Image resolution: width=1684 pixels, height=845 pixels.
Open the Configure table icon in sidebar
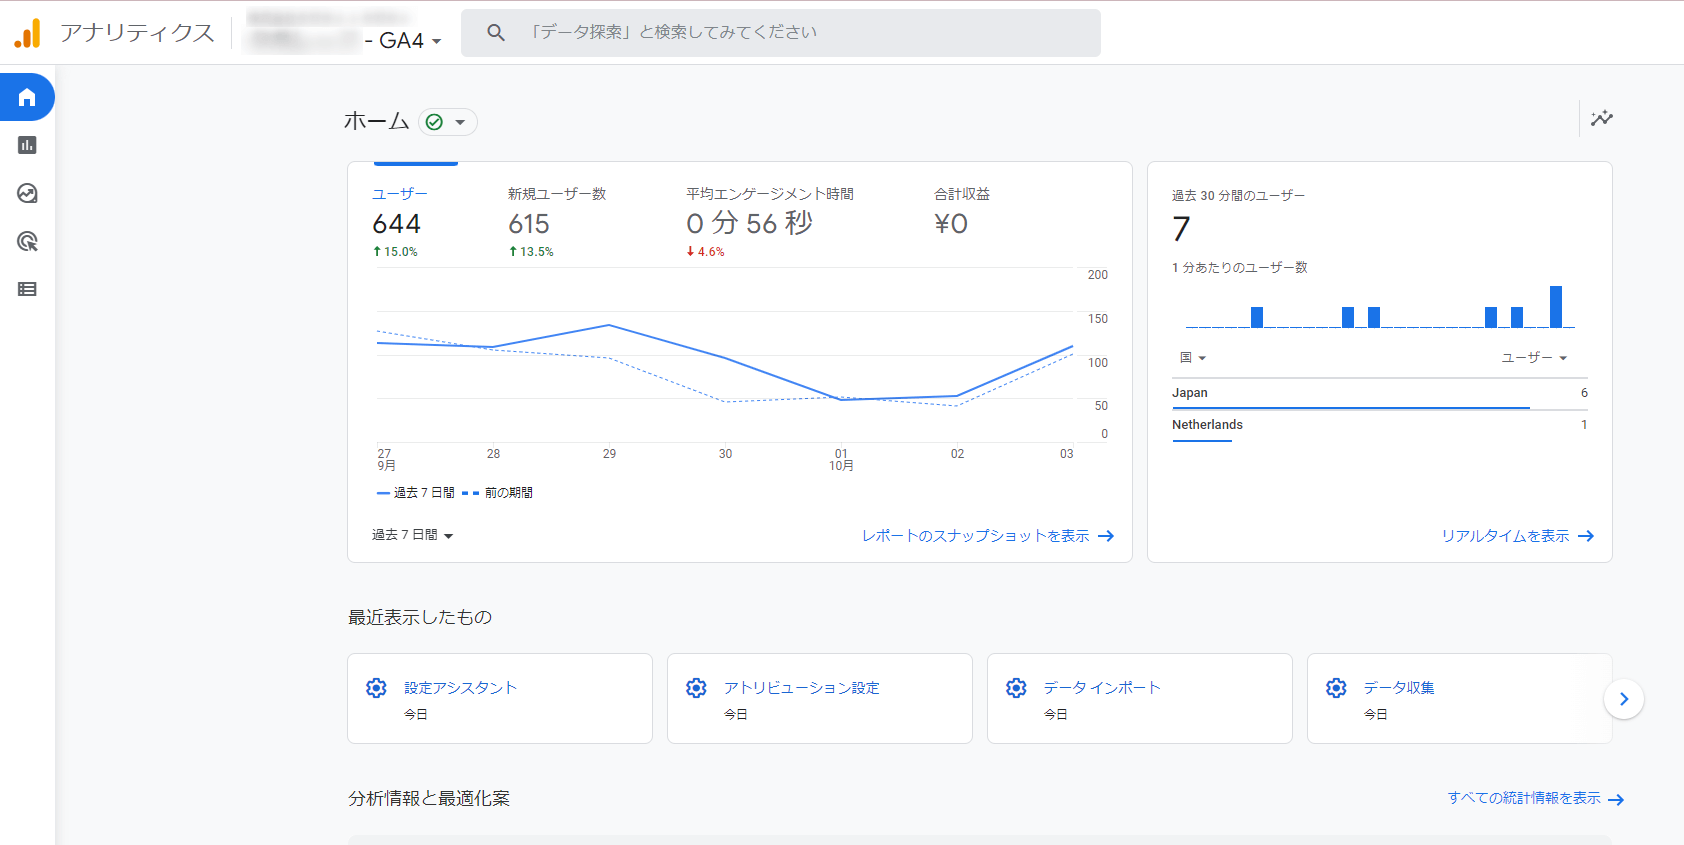[27, 289]
